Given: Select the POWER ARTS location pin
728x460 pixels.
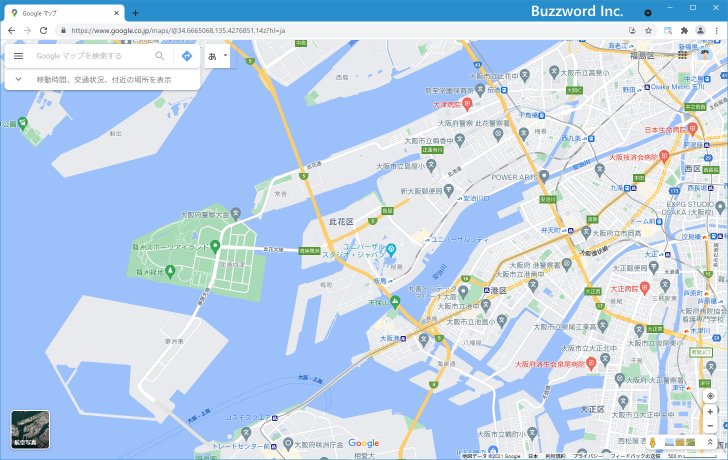Looking at the screenshot, I should pyautogui.click(x=544, y=176).
